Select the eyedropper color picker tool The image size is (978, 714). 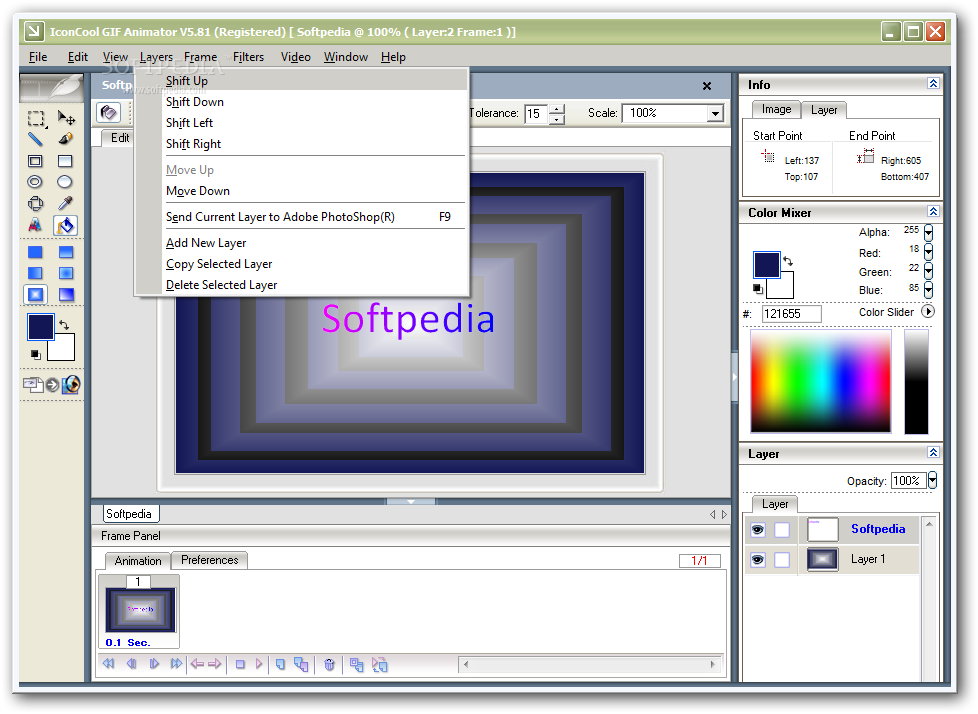[65, 203]
